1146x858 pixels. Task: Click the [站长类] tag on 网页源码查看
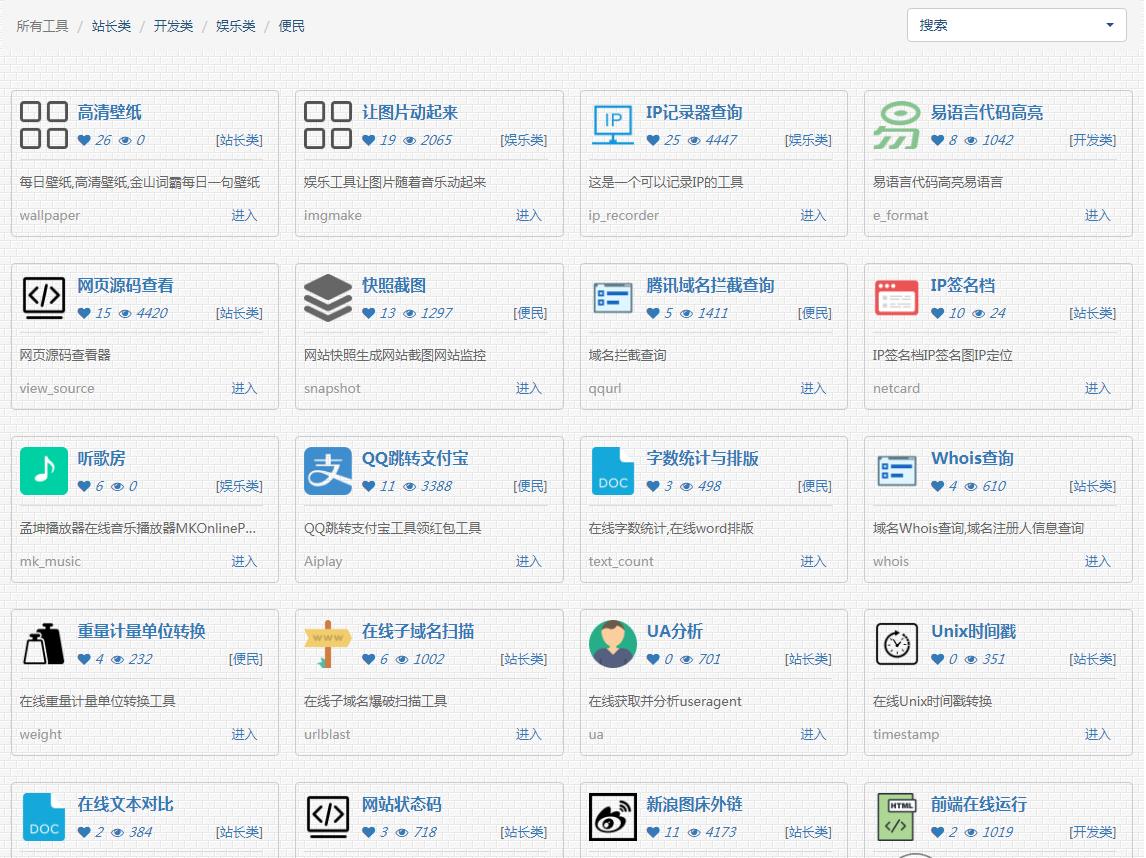pos(239,314)
